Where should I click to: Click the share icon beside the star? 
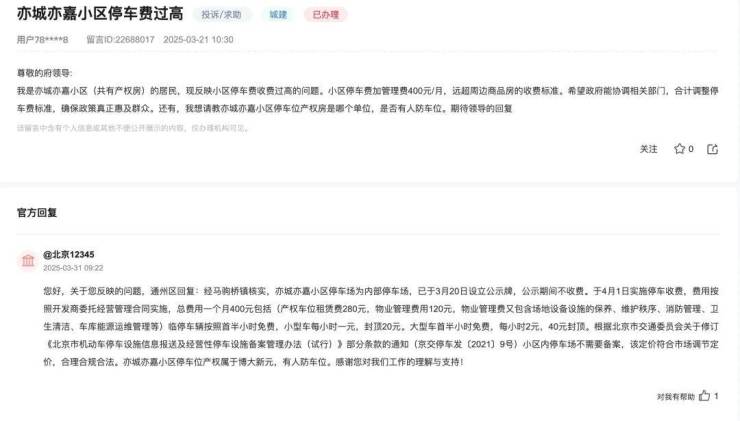tap(712, 149)
